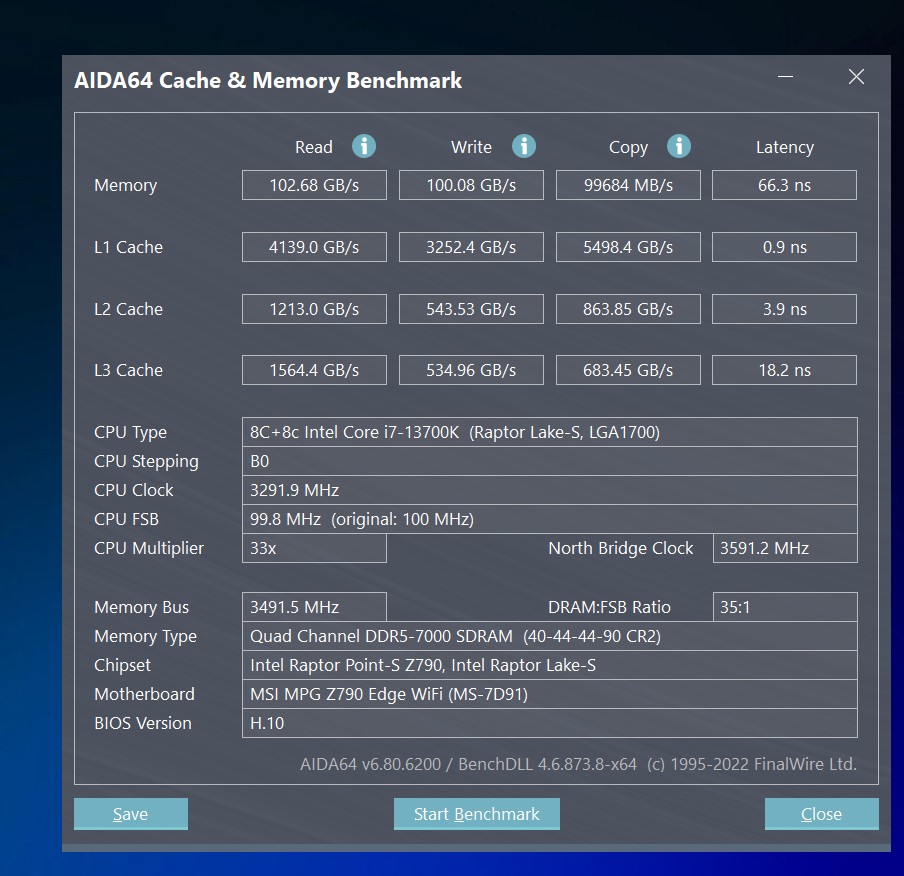Click the CPU Stepping field showing B0
The image size is (904, 876).
(550, 461)
